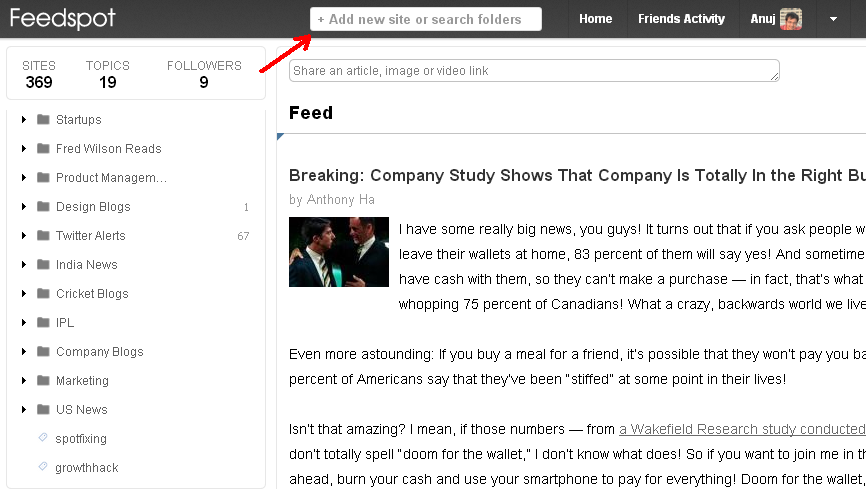Expand the Twitter Alerts folder arrow
The width and height of the screenshot is (866, 497).
[24, 236]
